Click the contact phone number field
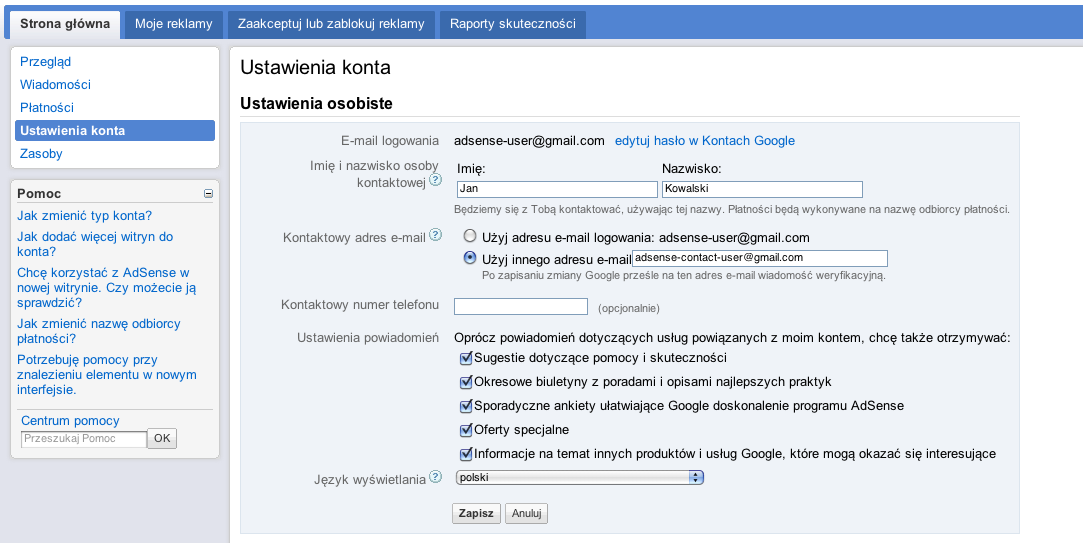 (520, 306)
